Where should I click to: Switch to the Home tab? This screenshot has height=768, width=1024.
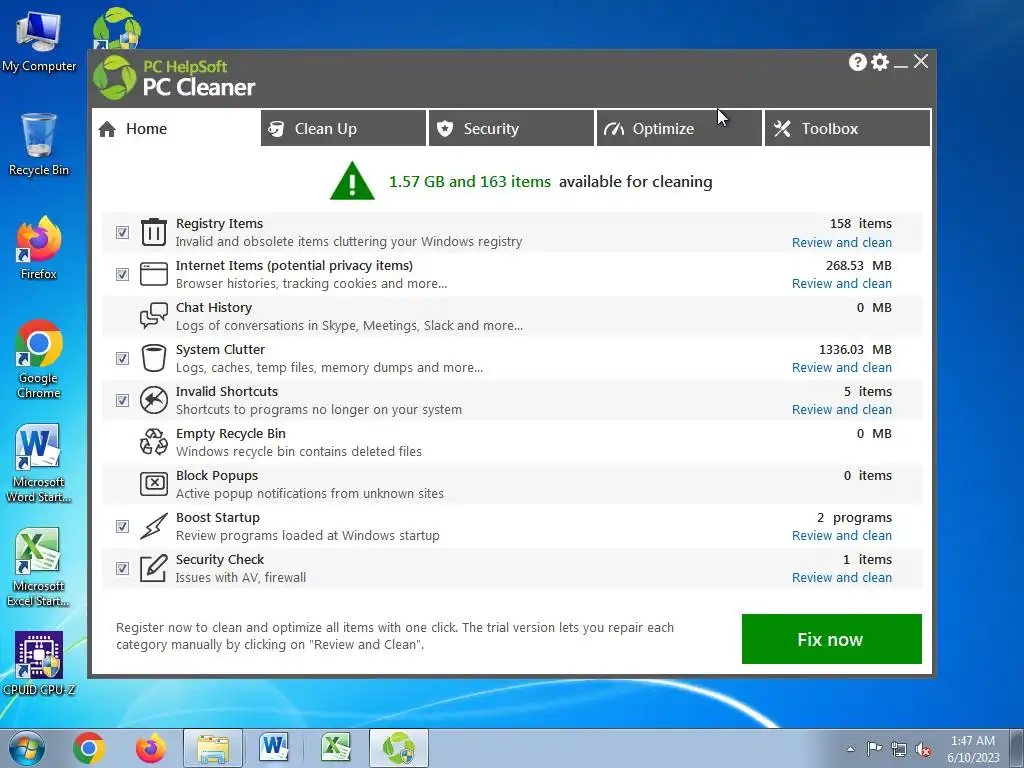(175, 129)
